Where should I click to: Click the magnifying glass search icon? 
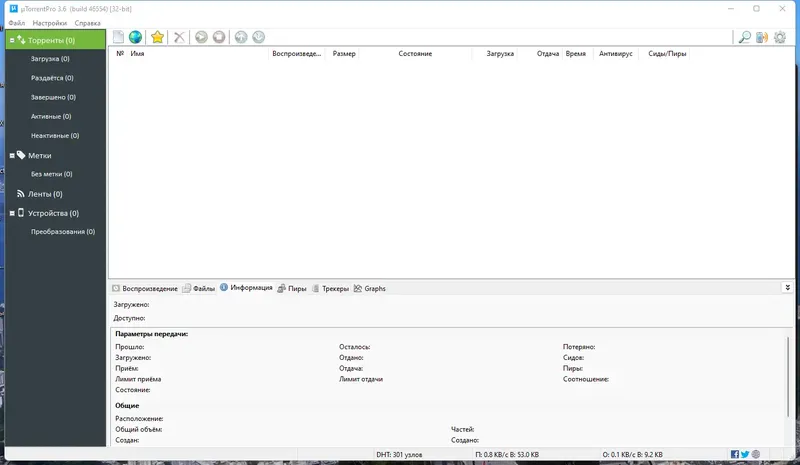[745, 37]
